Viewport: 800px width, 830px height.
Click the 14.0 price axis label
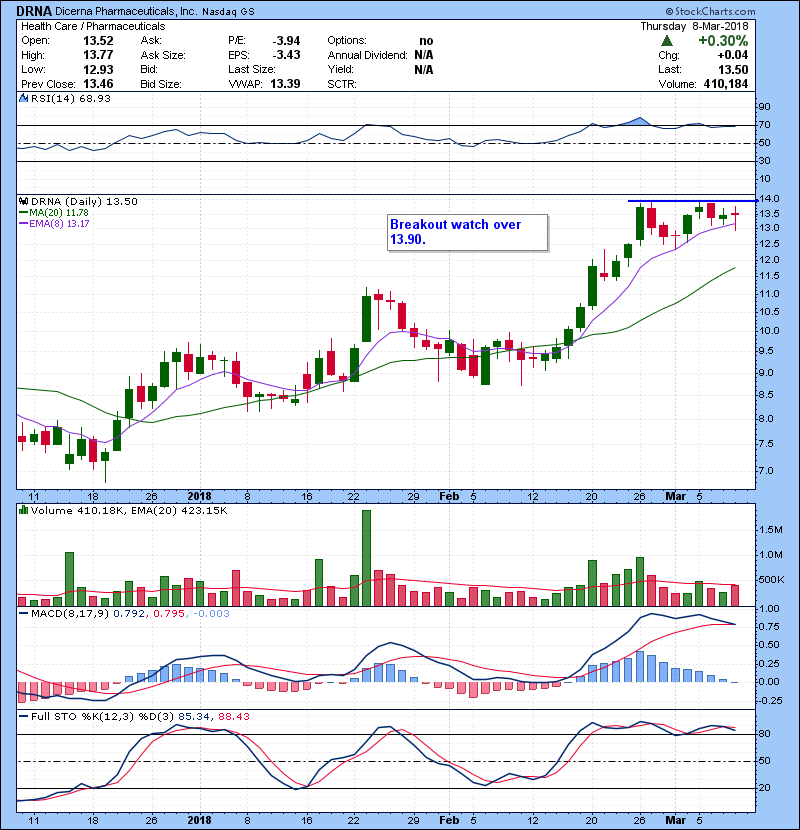pos(769,199)
